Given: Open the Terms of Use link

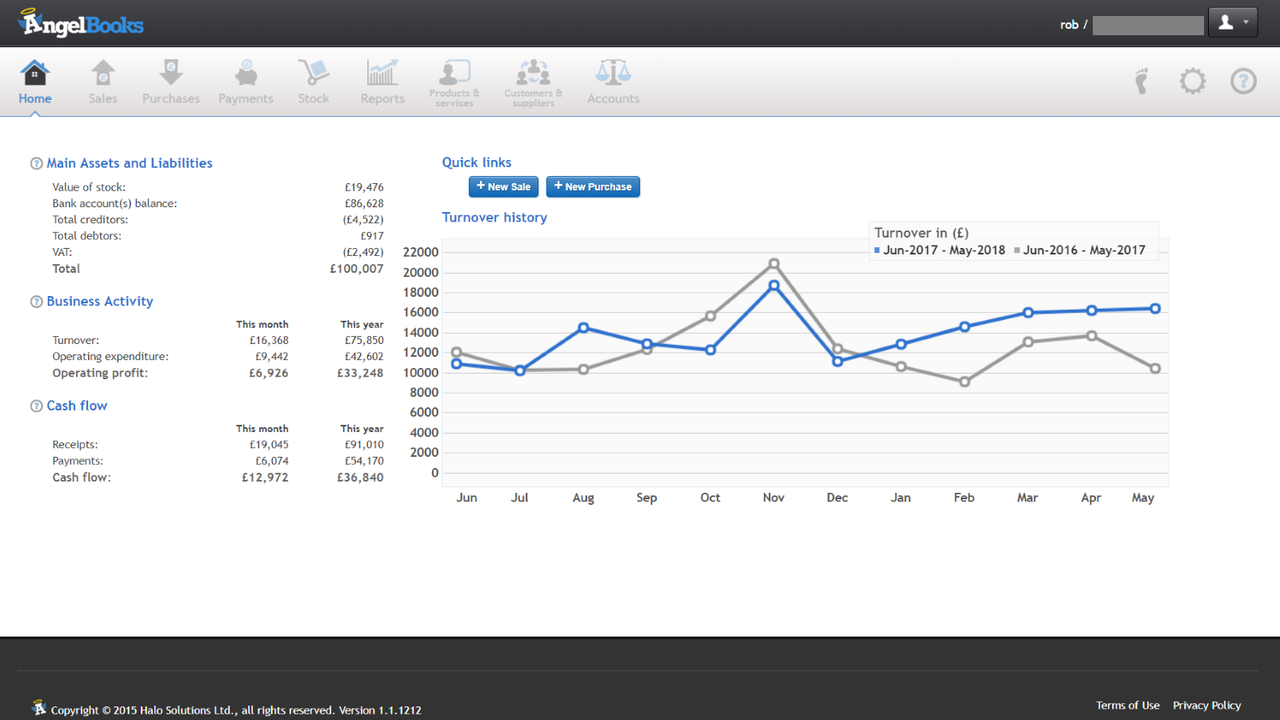Looking at the screenshot, I should pyautogui.click(x=1127, y=704).
